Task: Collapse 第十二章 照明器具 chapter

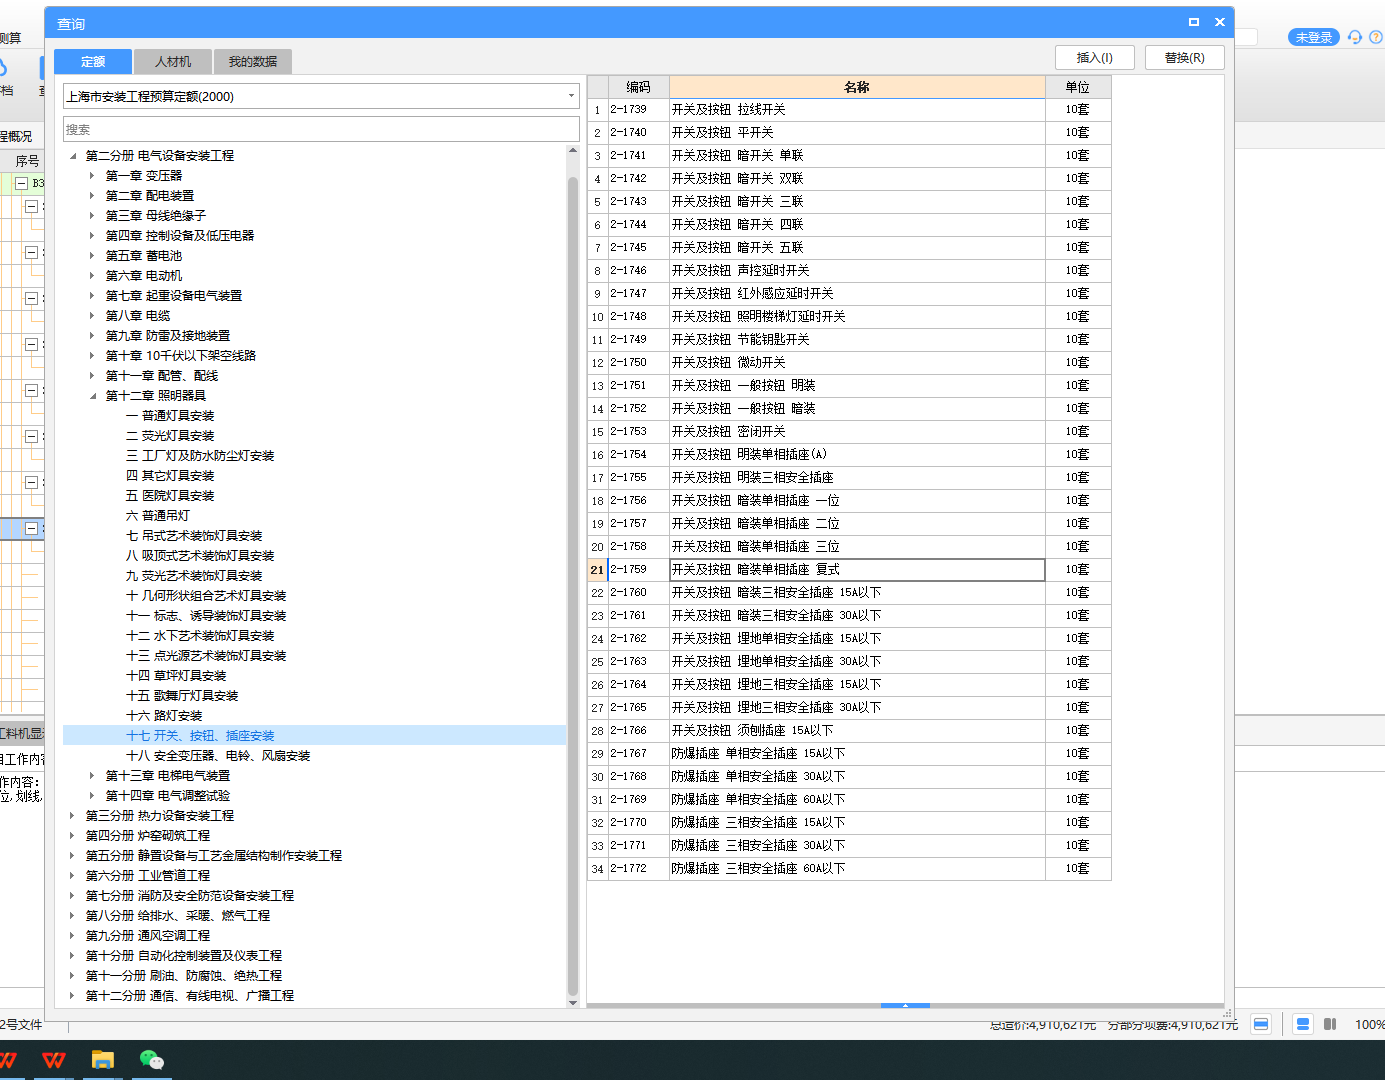Action: point(92,396)
